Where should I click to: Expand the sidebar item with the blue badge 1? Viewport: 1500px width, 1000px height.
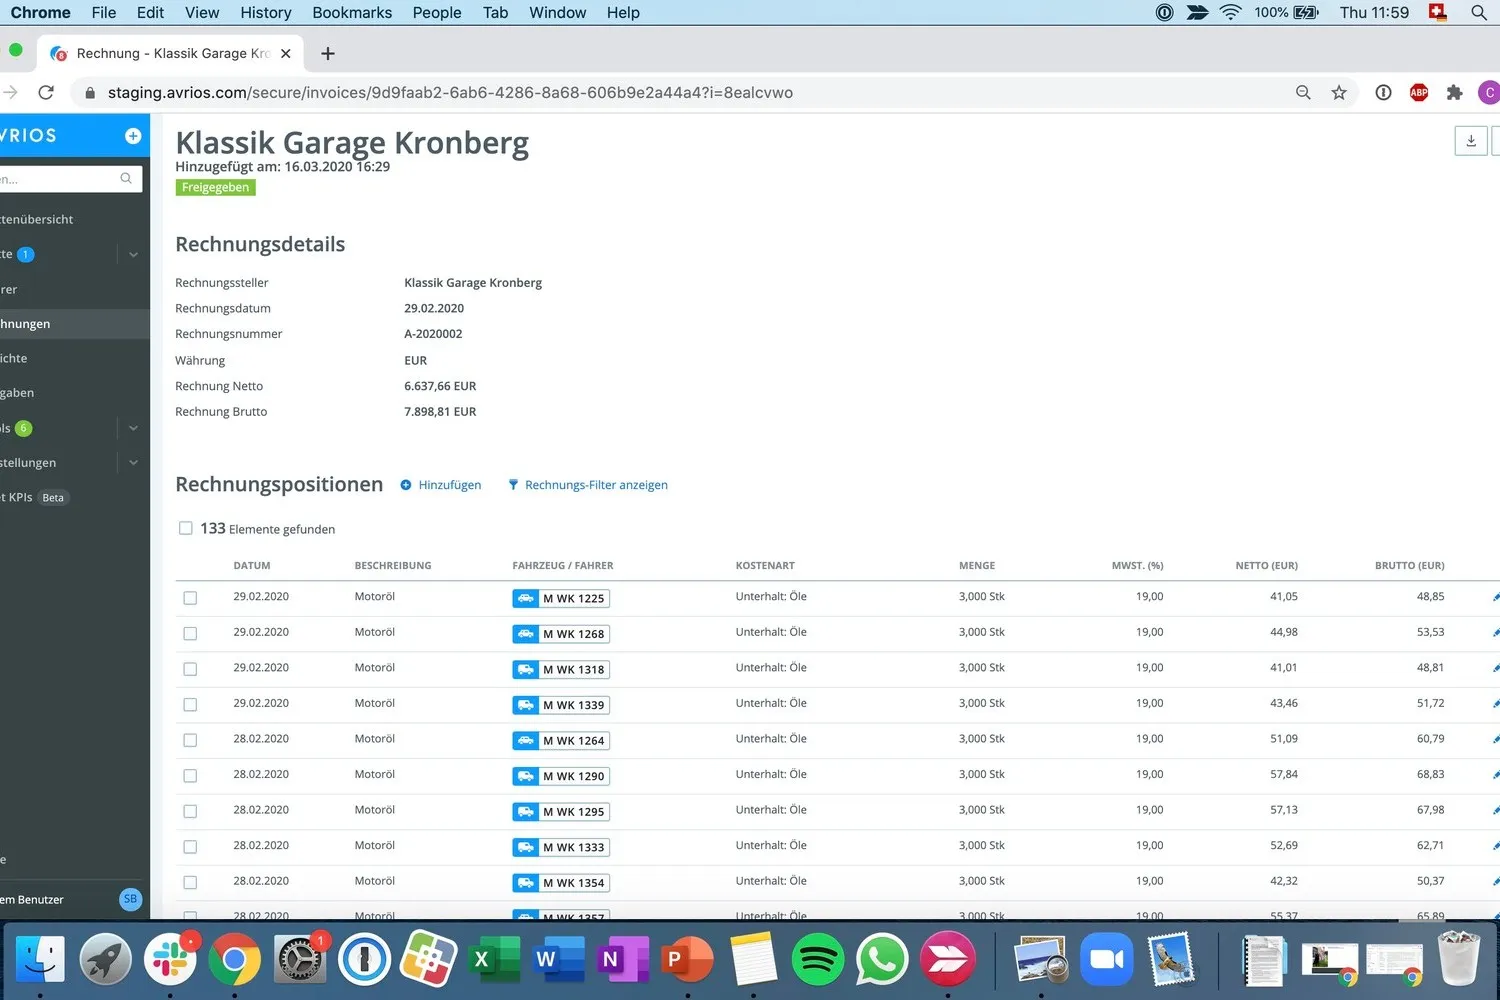click(133, 255)
